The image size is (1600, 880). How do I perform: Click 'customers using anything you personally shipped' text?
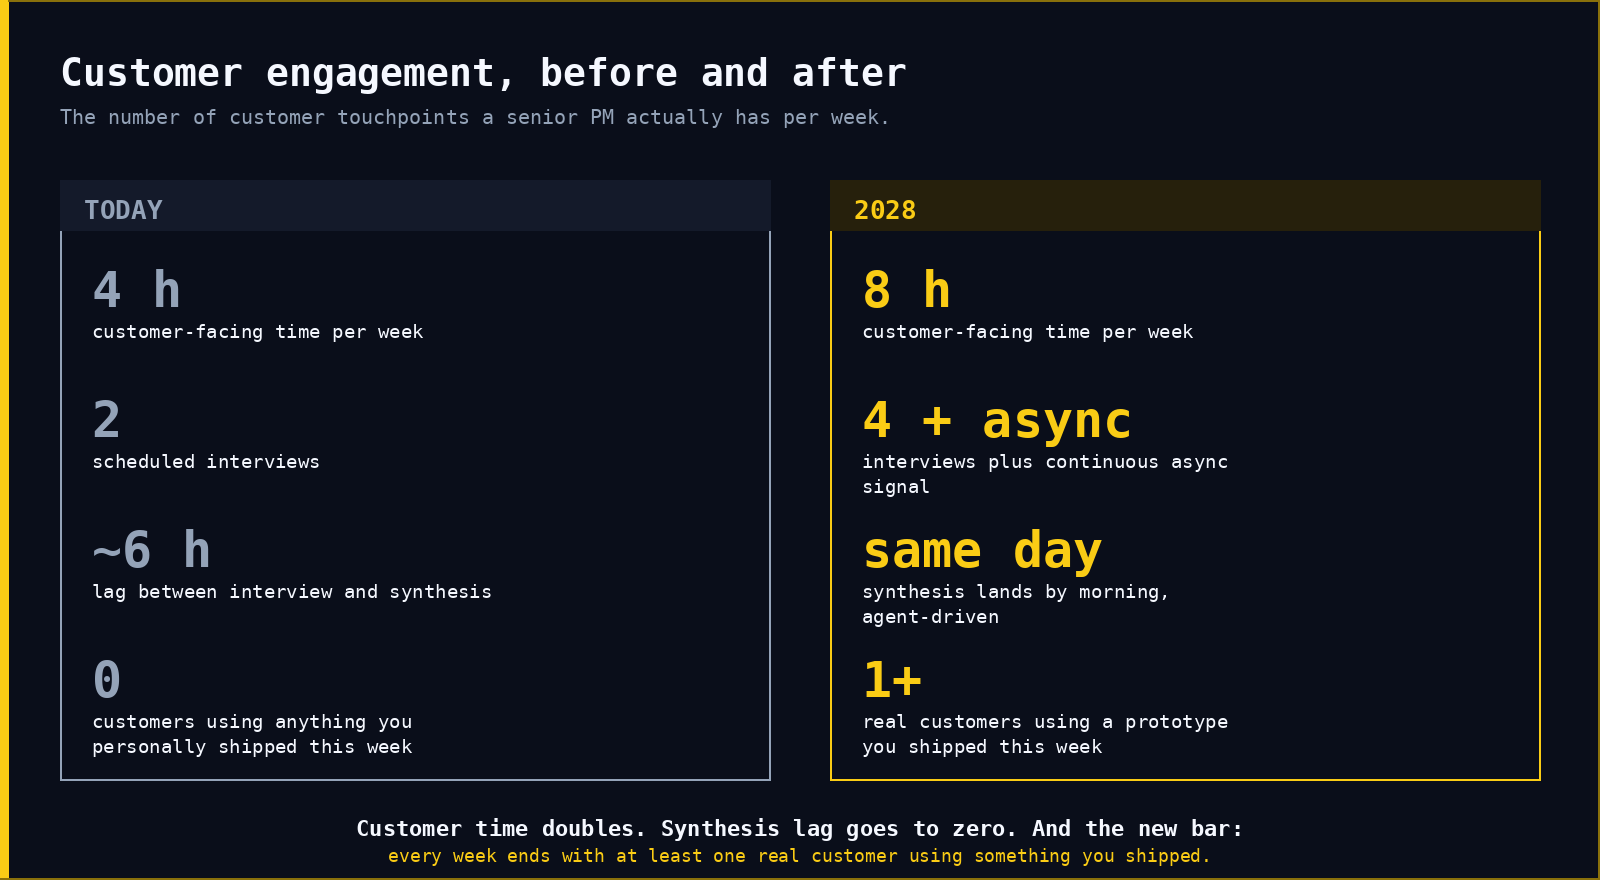pos(252,734)
